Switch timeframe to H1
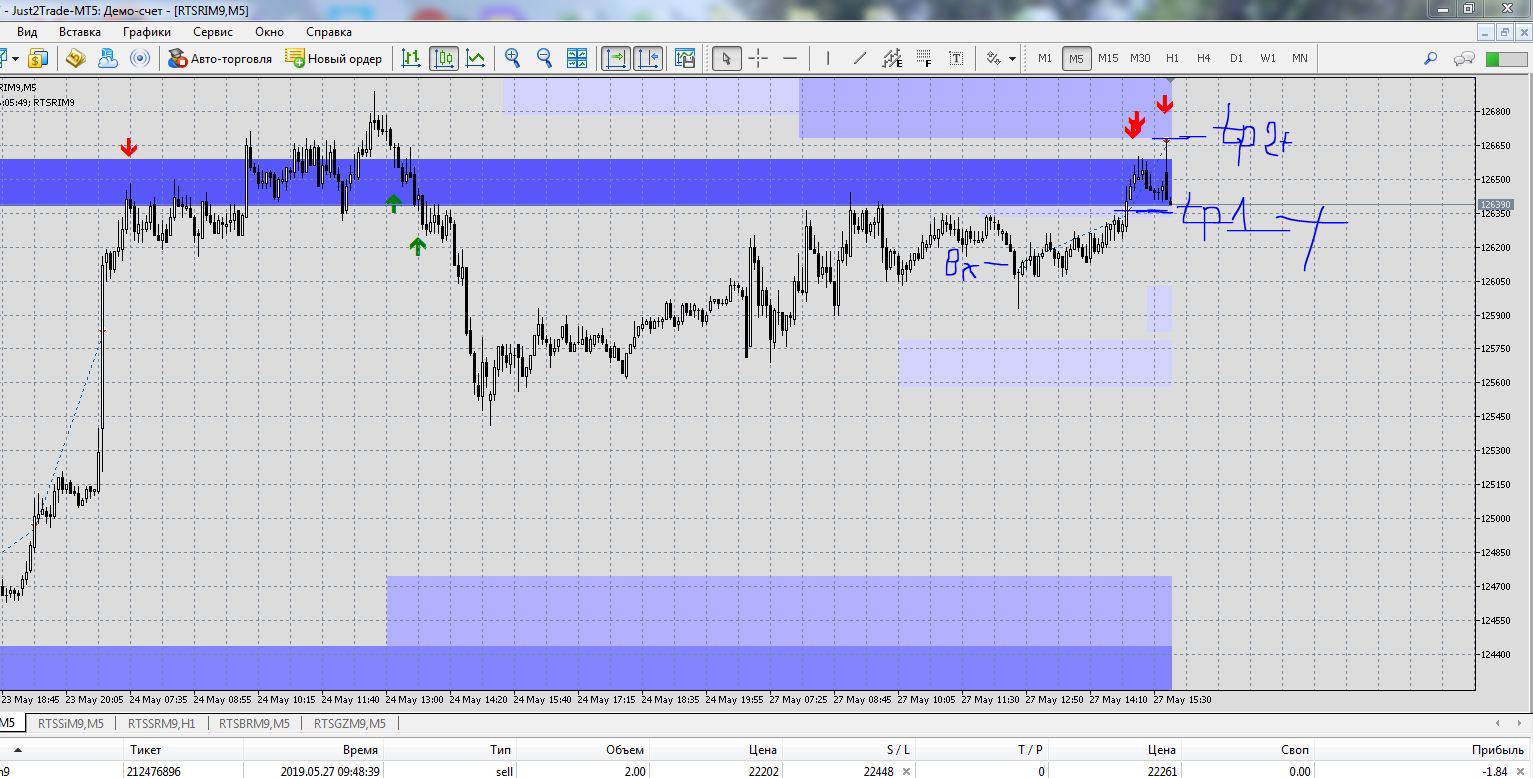This screenshot has height=778, width=1533. tap(1172, 58)
